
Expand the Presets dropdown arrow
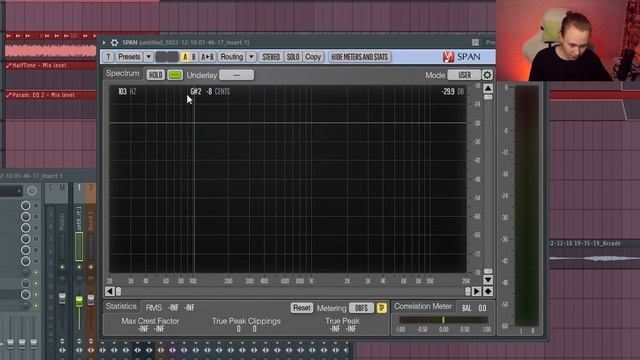149,57
